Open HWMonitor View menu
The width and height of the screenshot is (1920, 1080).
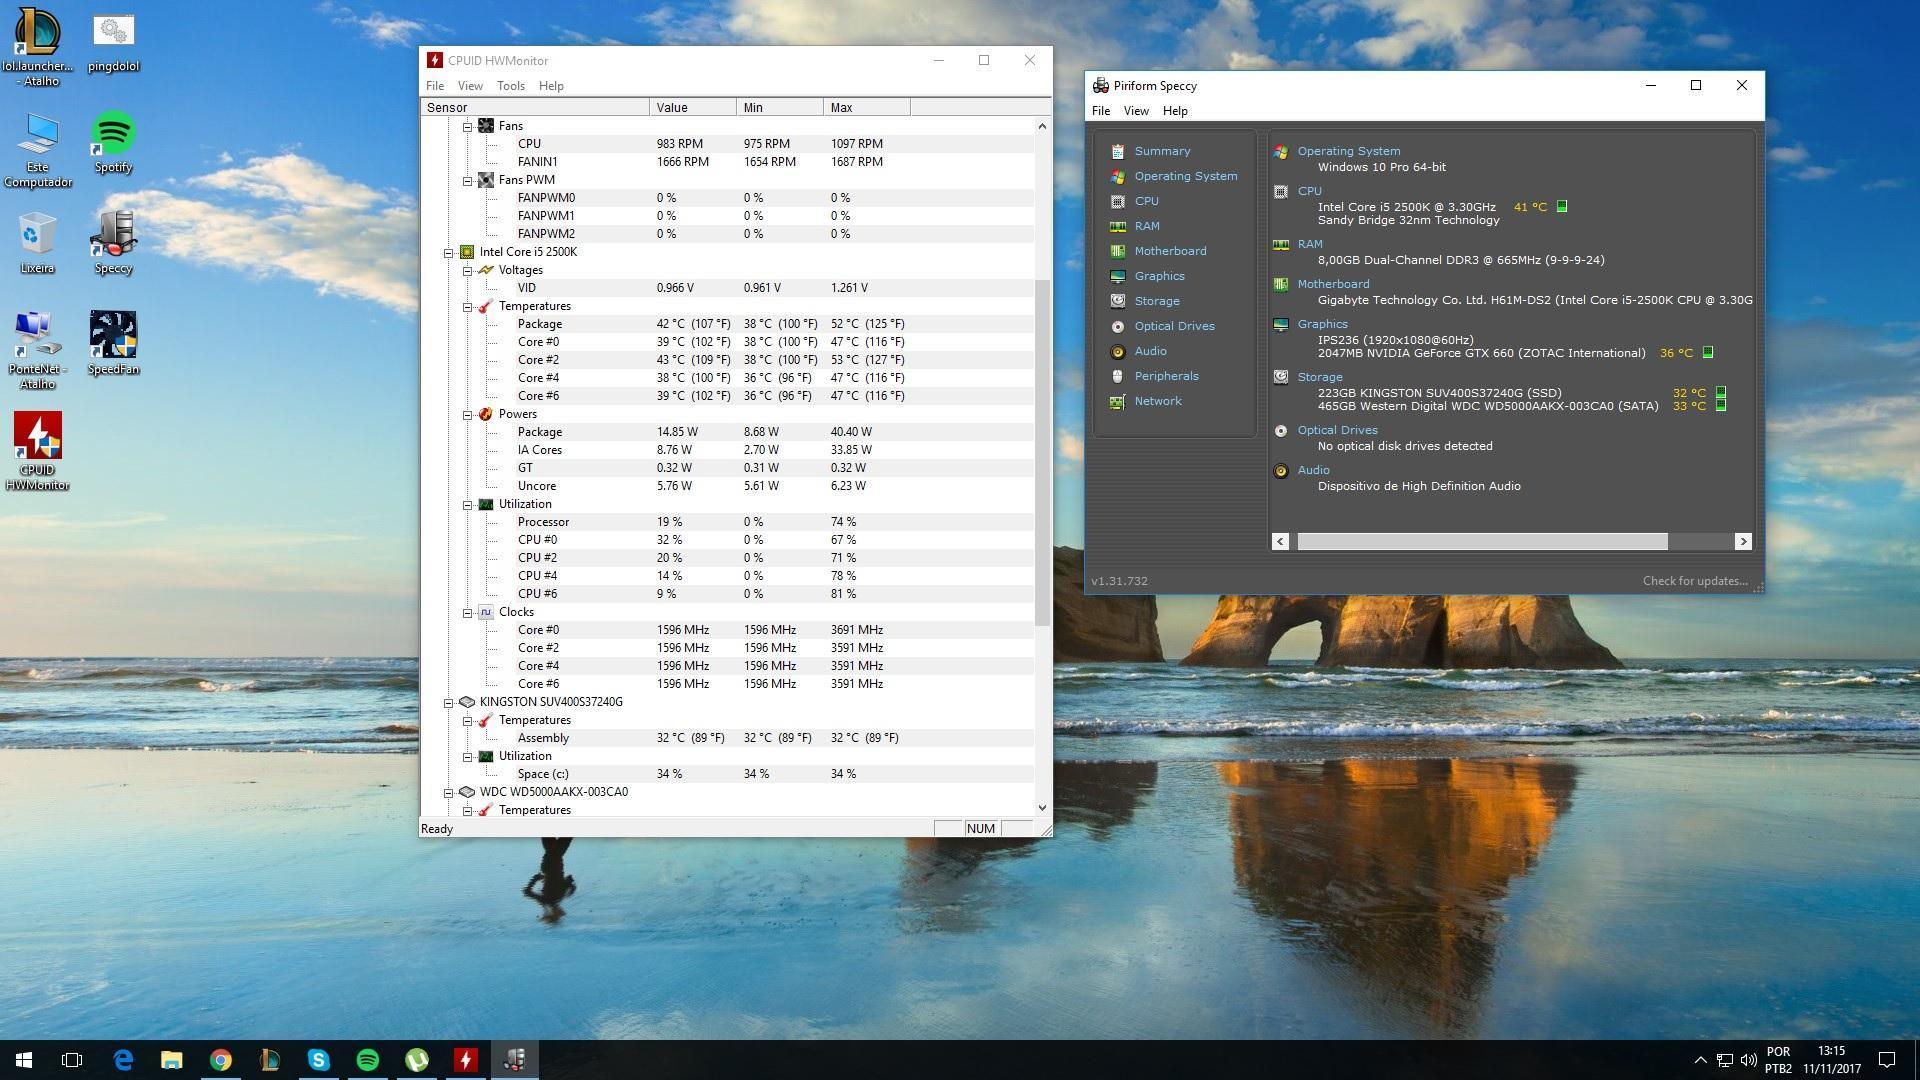(470, 86)
